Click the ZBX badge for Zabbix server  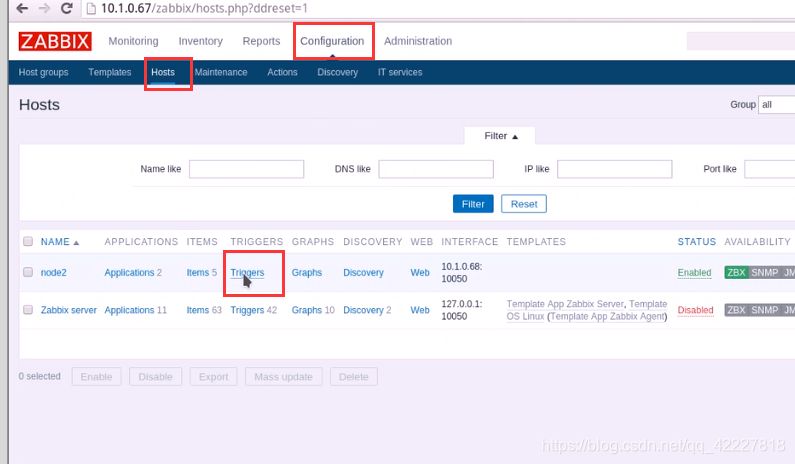tap(736, 310)
